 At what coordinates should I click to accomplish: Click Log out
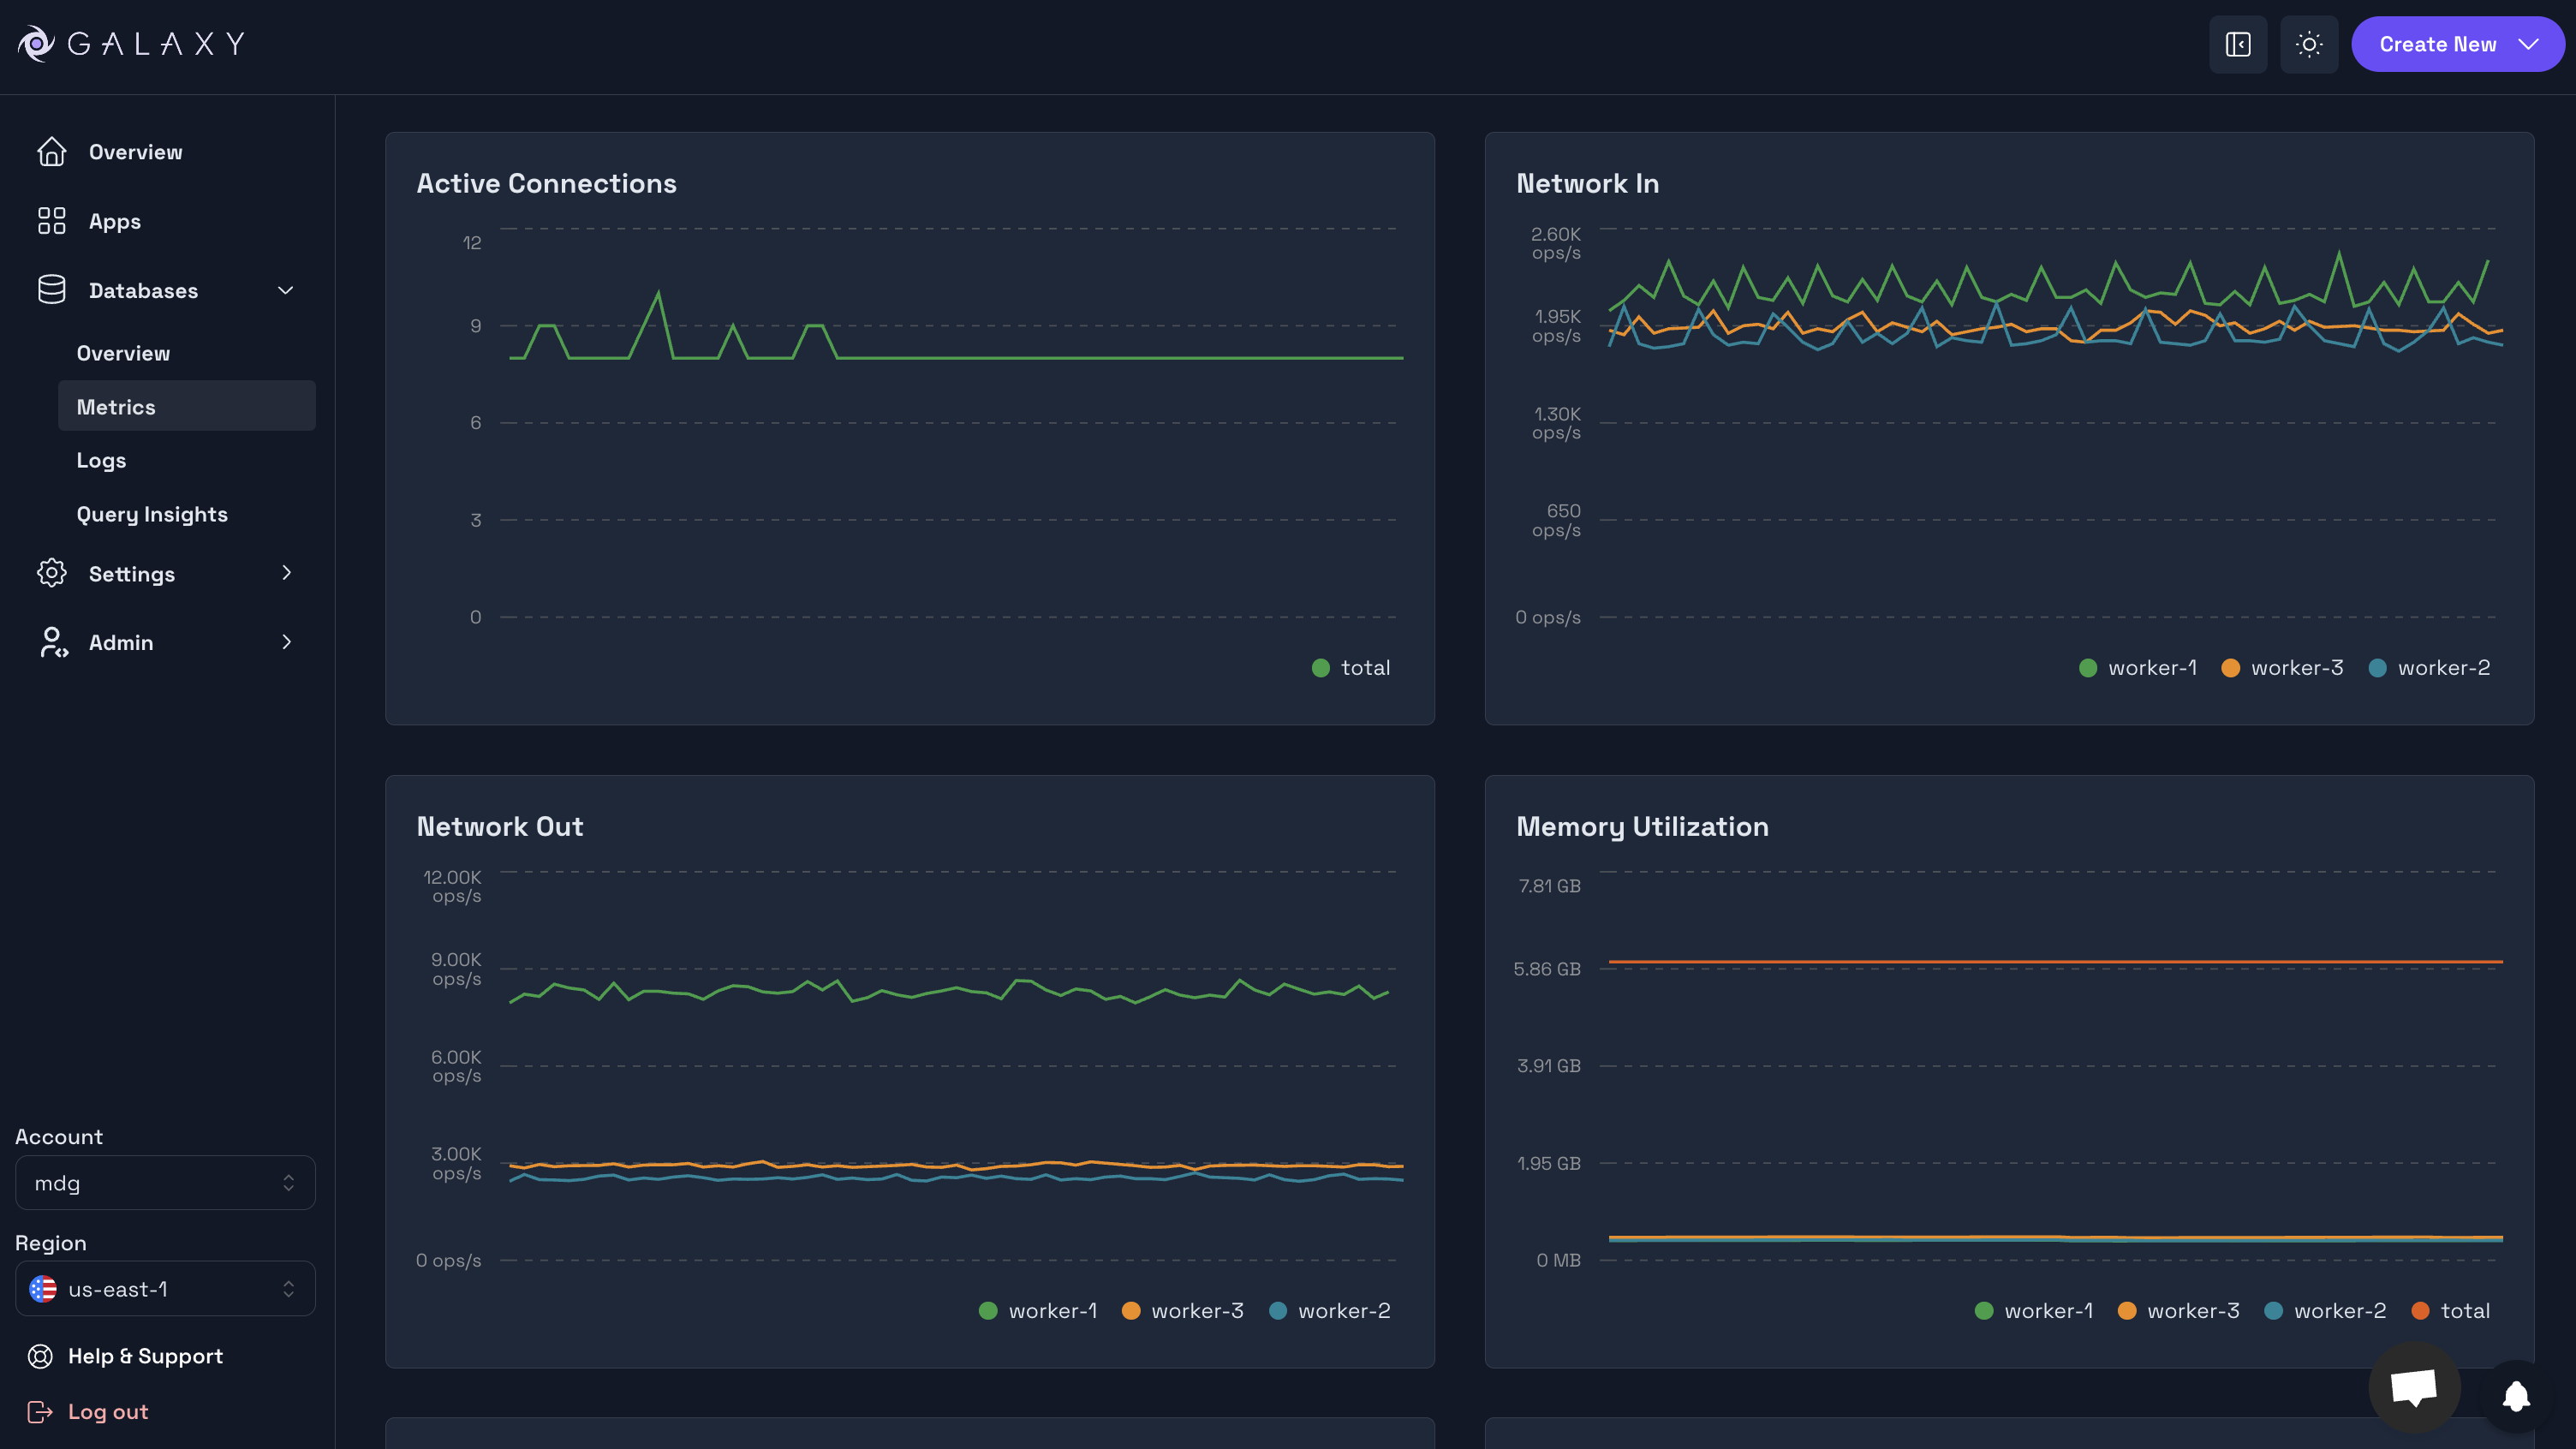pos(106,1411)
